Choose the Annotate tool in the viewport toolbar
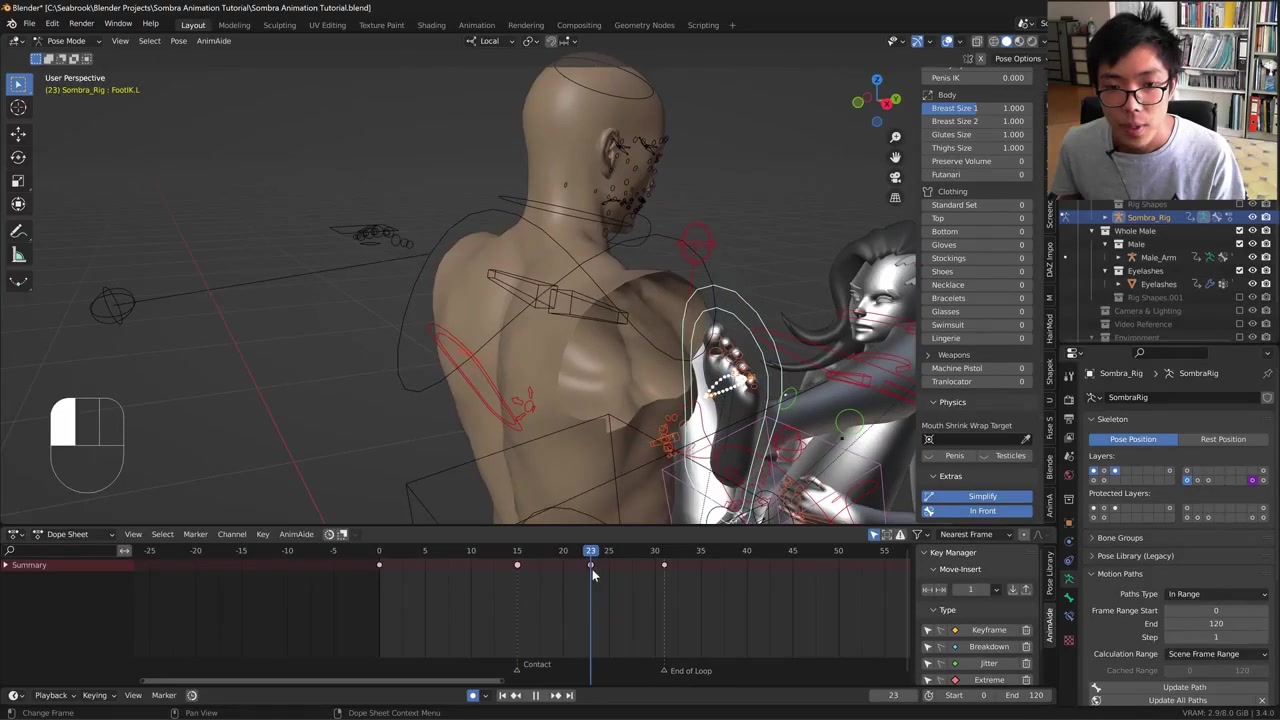 (18, 232)
